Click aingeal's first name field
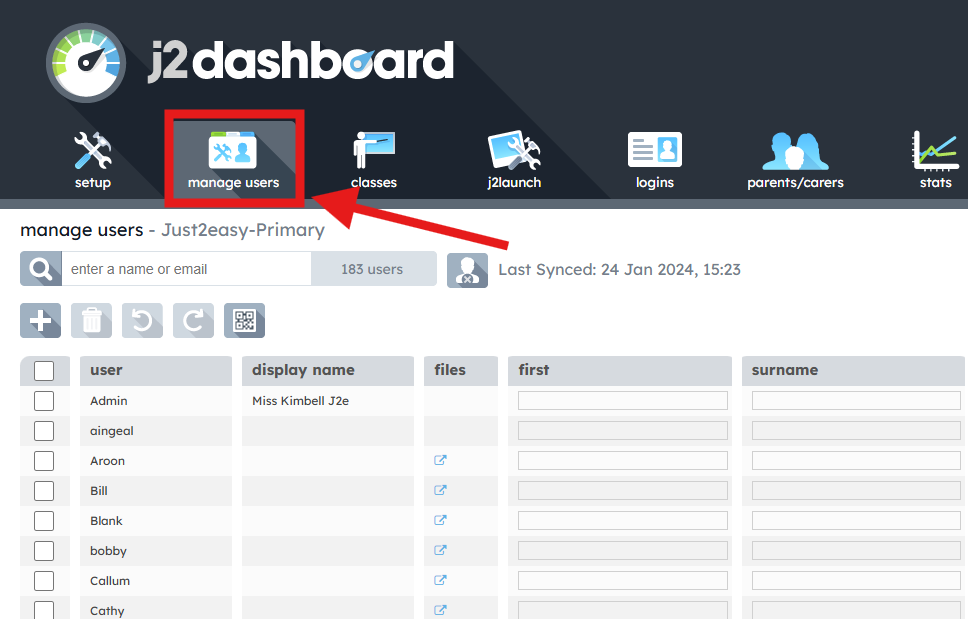Image resolution: width=968 pixels, height=619 pixels. click(x=622, y=430)
